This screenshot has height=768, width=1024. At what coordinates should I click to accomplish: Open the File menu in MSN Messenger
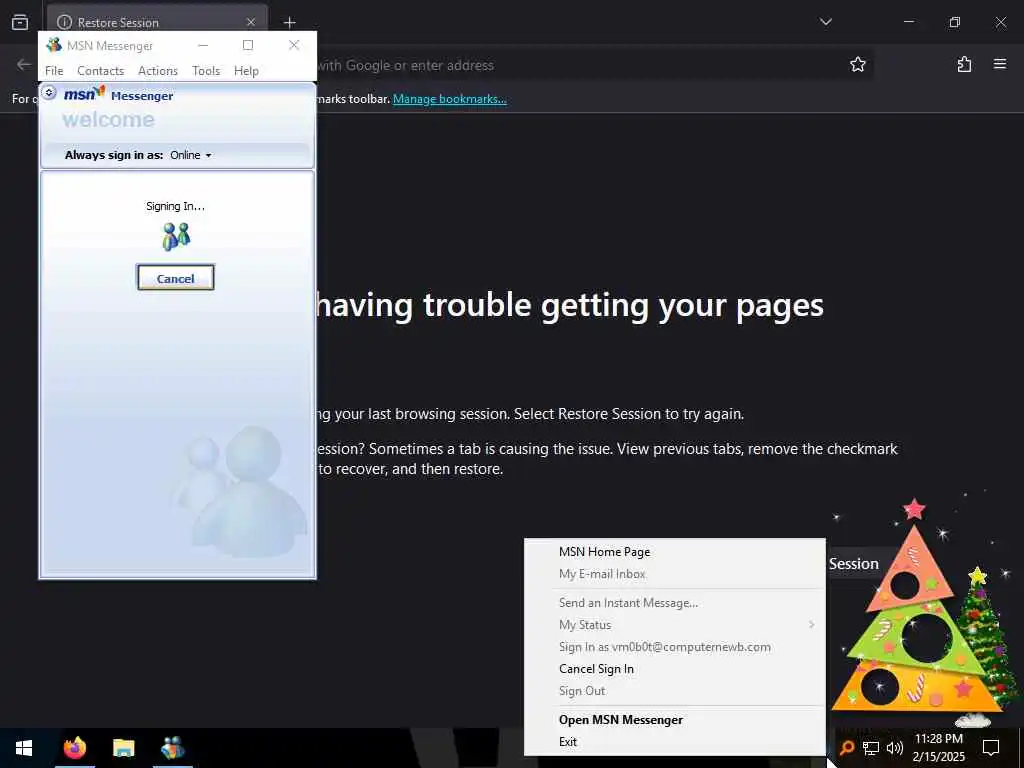(54, 71)
